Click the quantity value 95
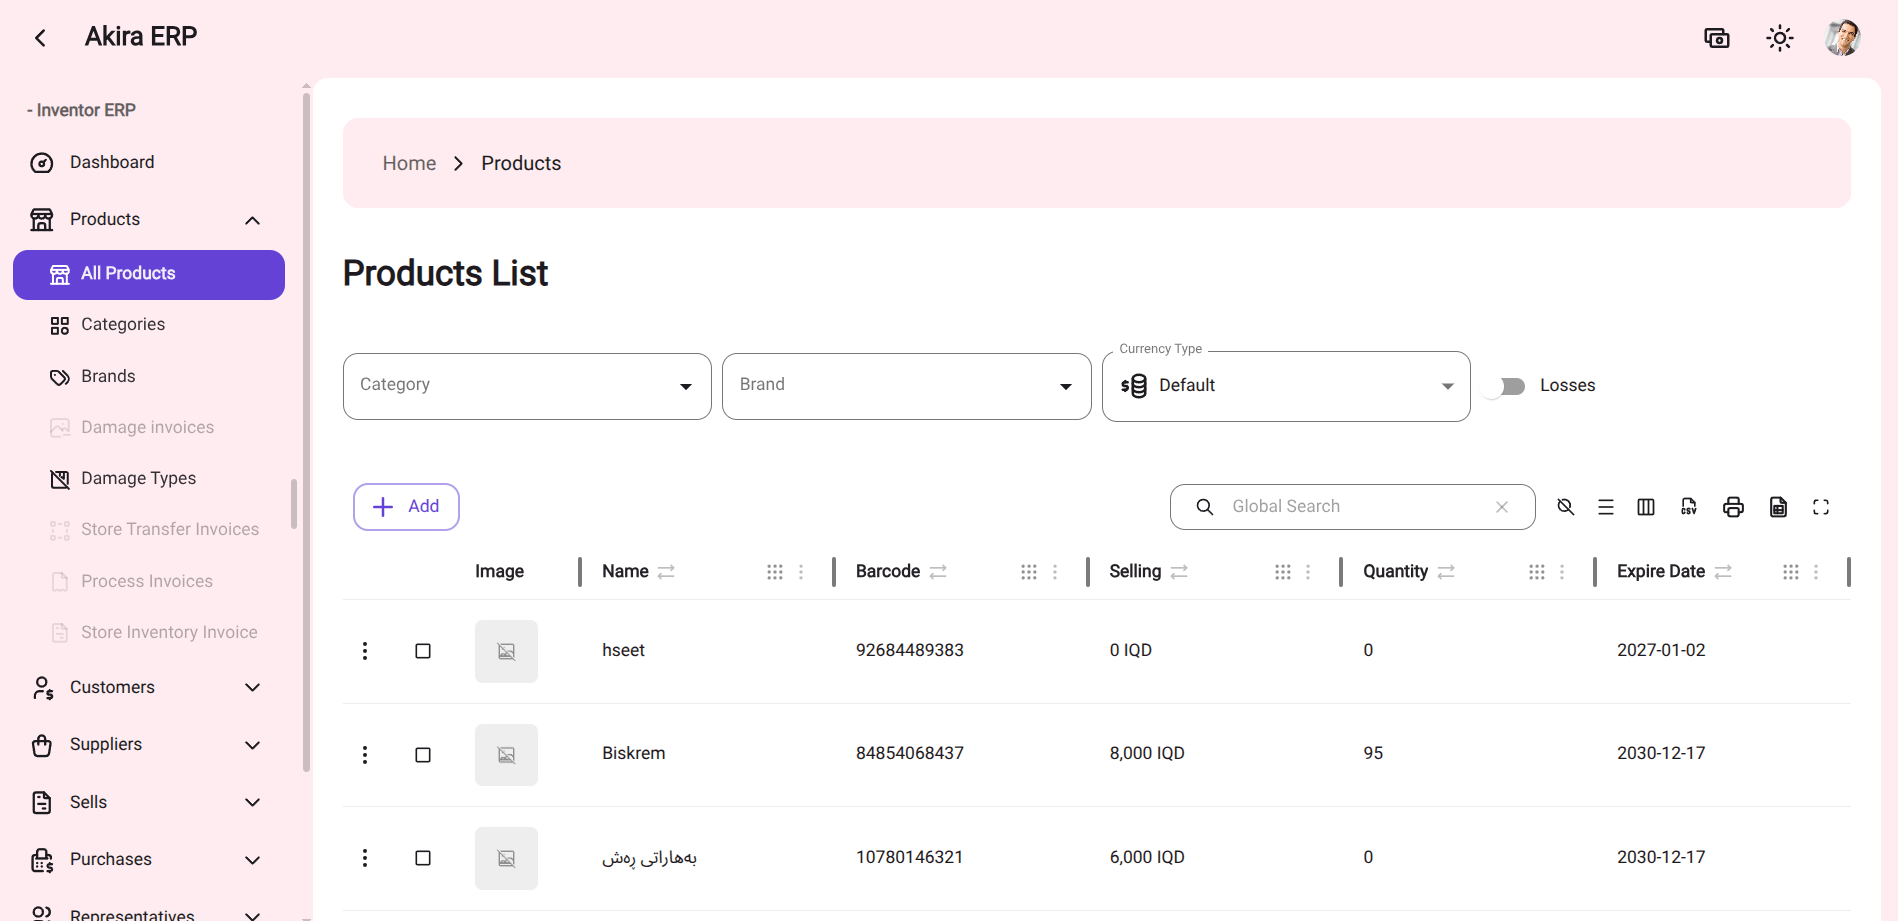This screenshot has height=921, width=1898. pyautogui.click(x=1373, y=754)
